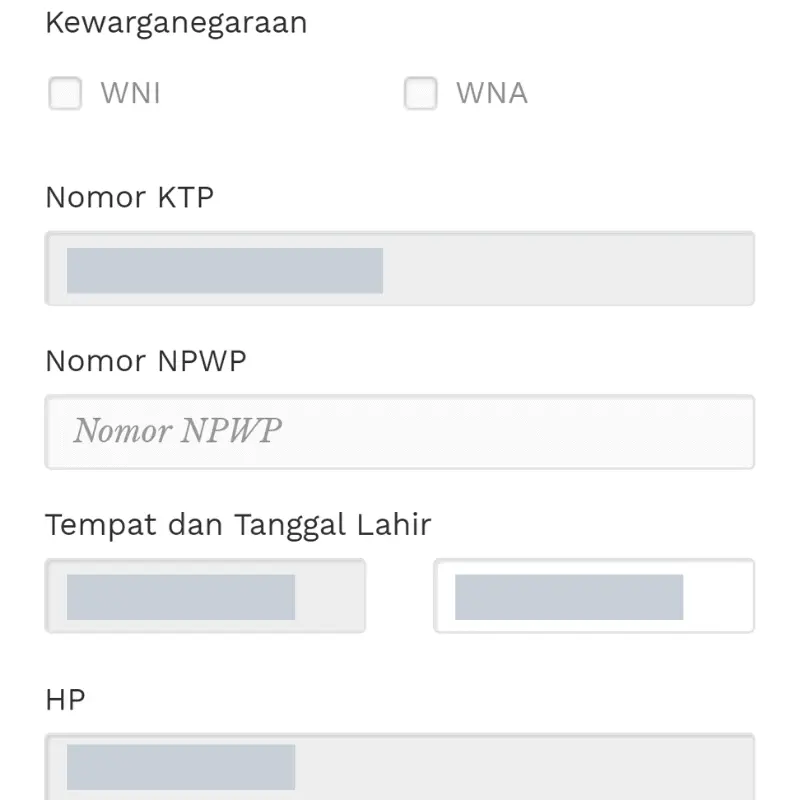Click the Nomor NPWP label
800x800 pixels.
145,361
